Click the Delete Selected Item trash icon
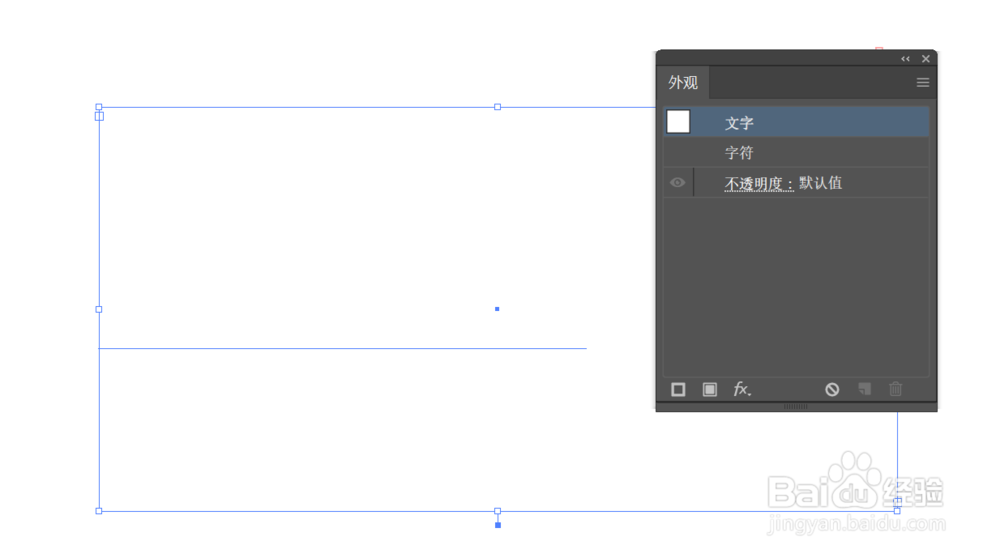The image size is (1000, 558). [x=895, y=389]
